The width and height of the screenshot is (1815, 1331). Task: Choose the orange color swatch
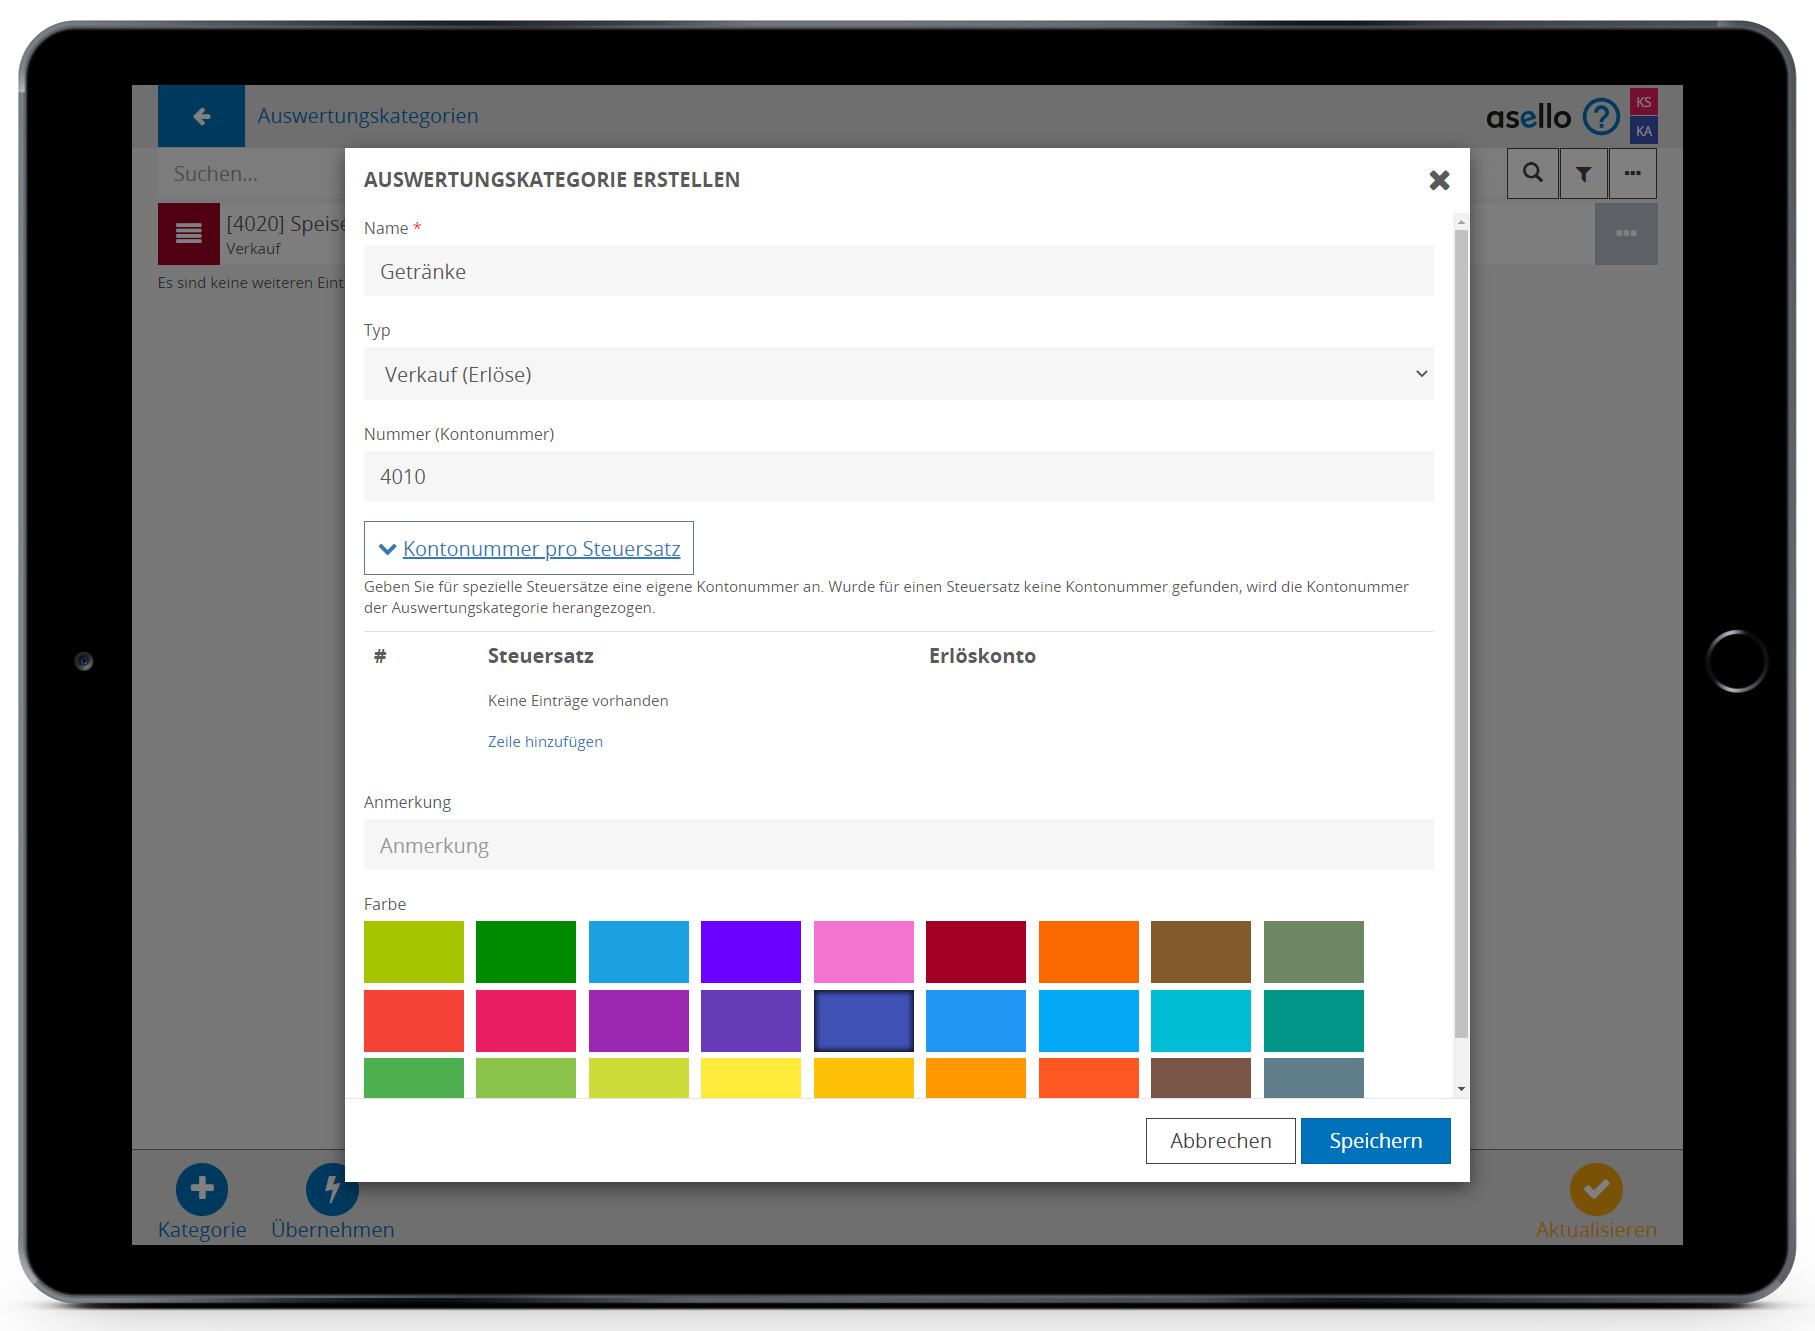pyautogui.click(x=1088, y=951)
